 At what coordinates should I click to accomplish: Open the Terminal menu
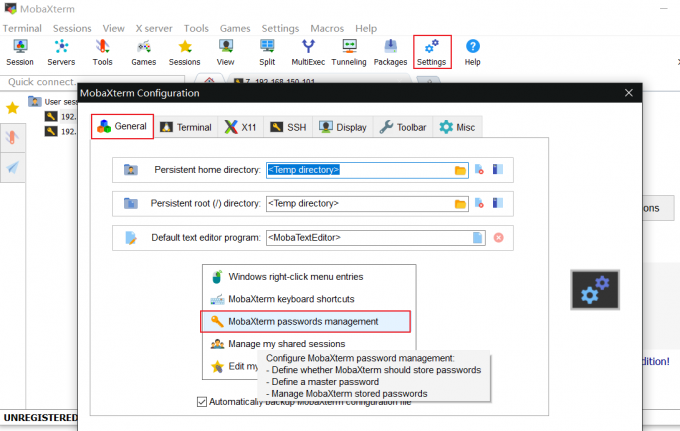tap(22, 28)
